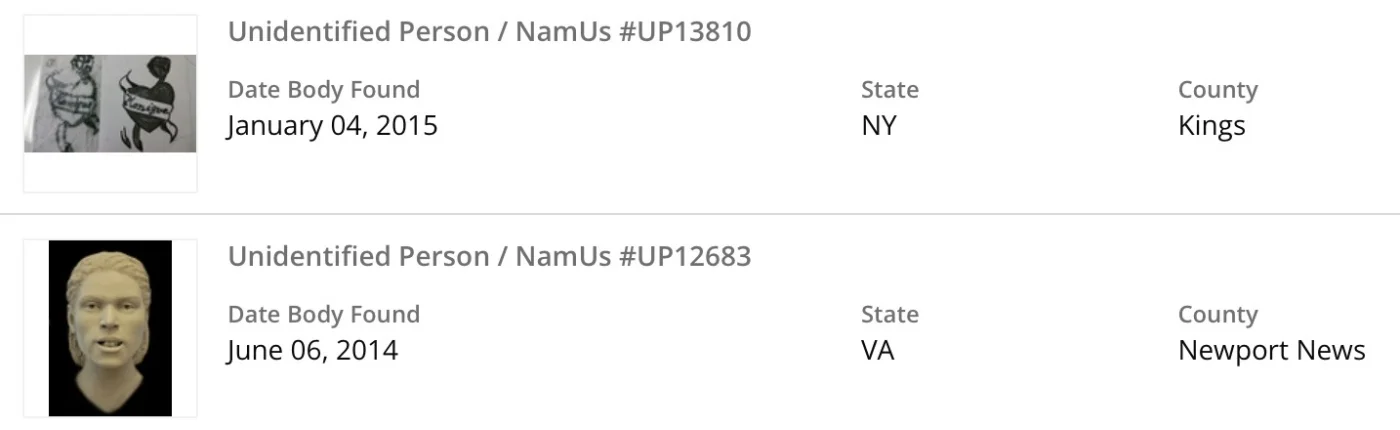This screenshot has height=430, width=1400.
Task: Open the facial reconstruction thumbnail for UP12683
Action: [x=110, y=328]
